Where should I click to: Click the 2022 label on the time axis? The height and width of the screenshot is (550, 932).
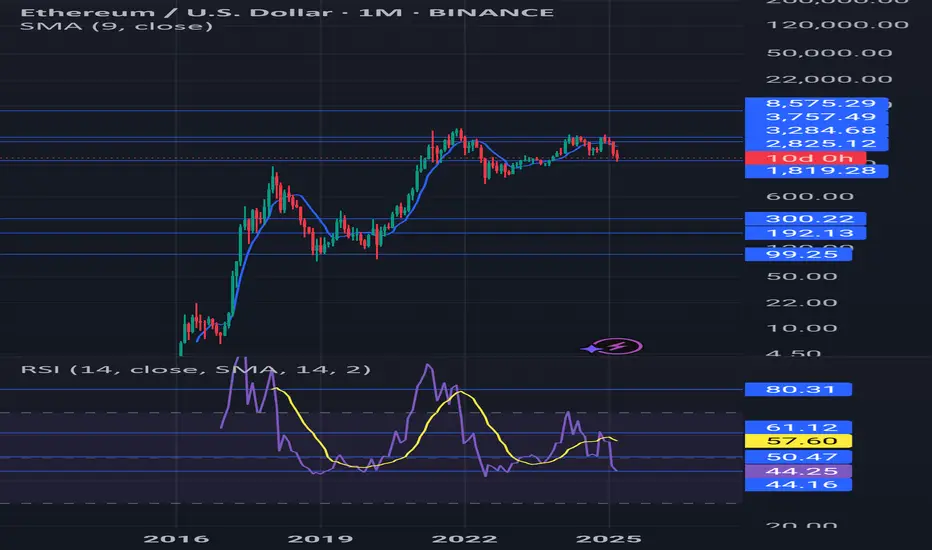[464, 539]
